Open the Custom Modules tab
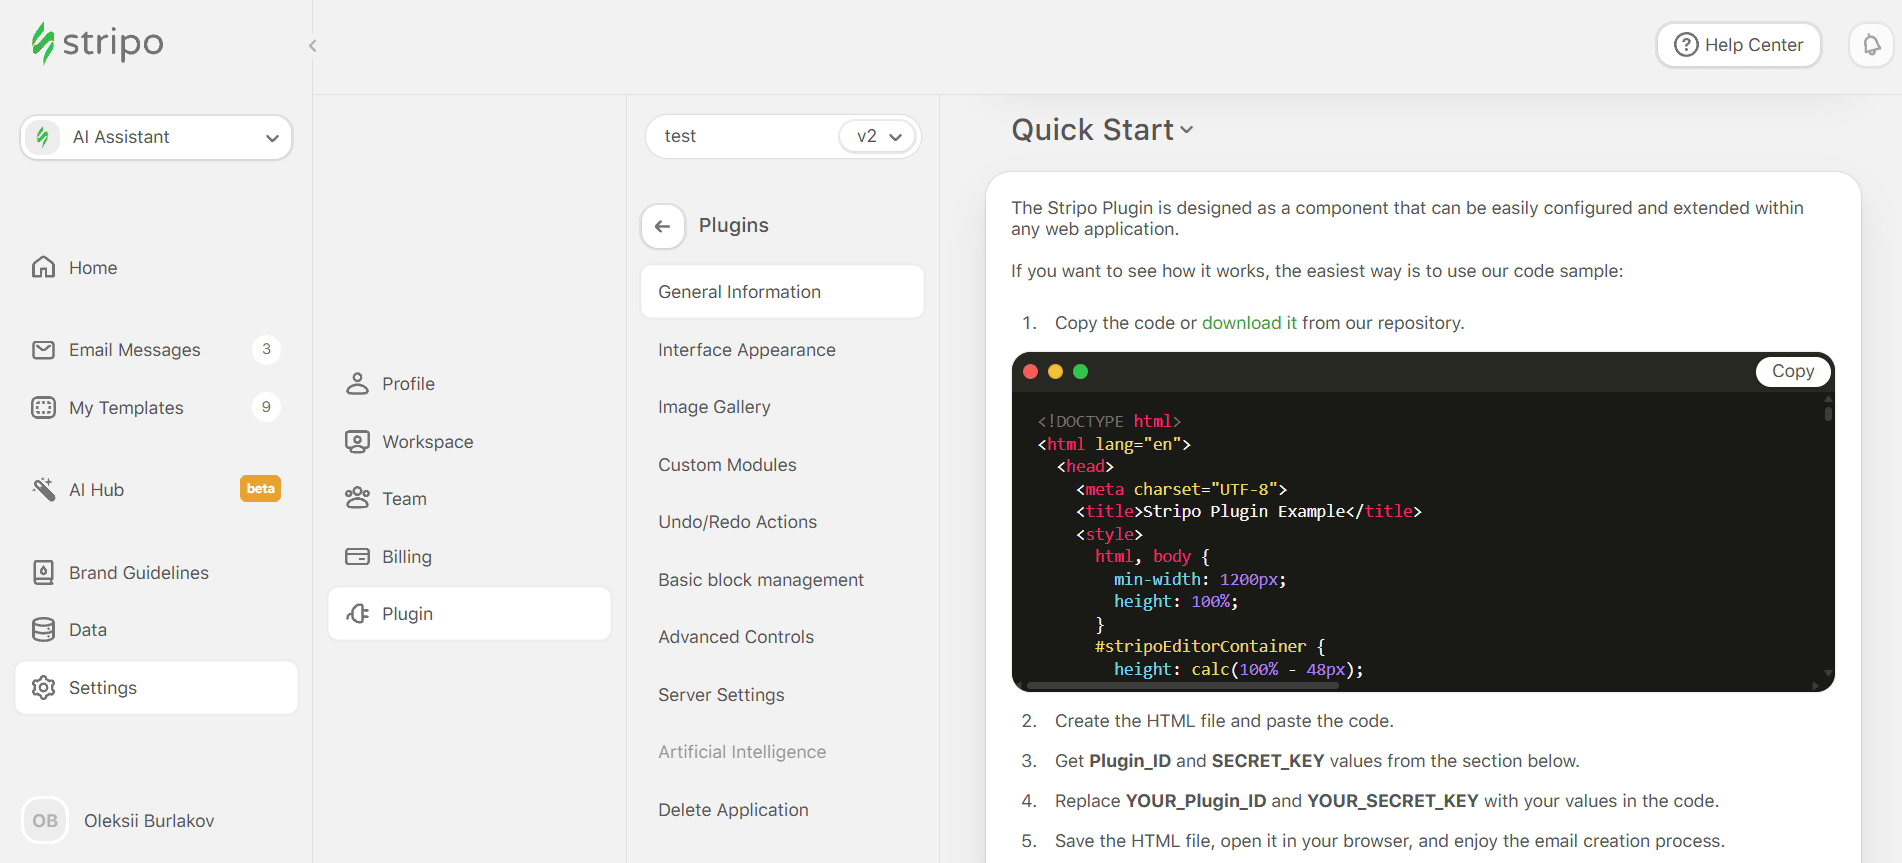 [782, 465]
